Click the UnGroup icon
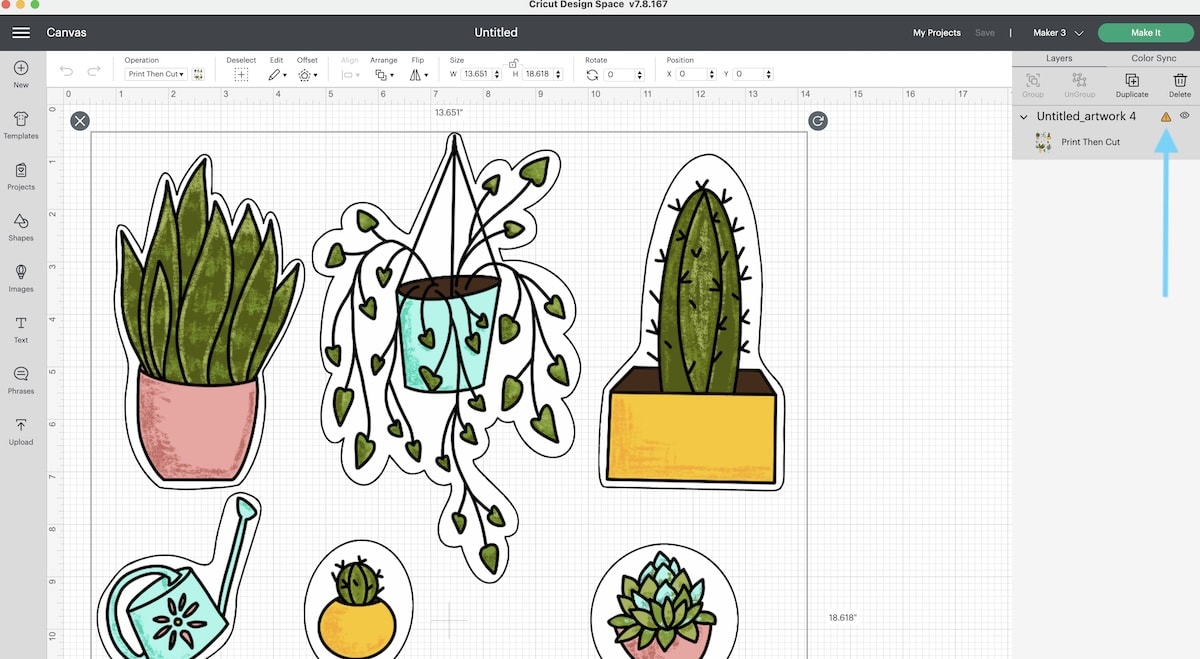 click(x=1079, y=80)
